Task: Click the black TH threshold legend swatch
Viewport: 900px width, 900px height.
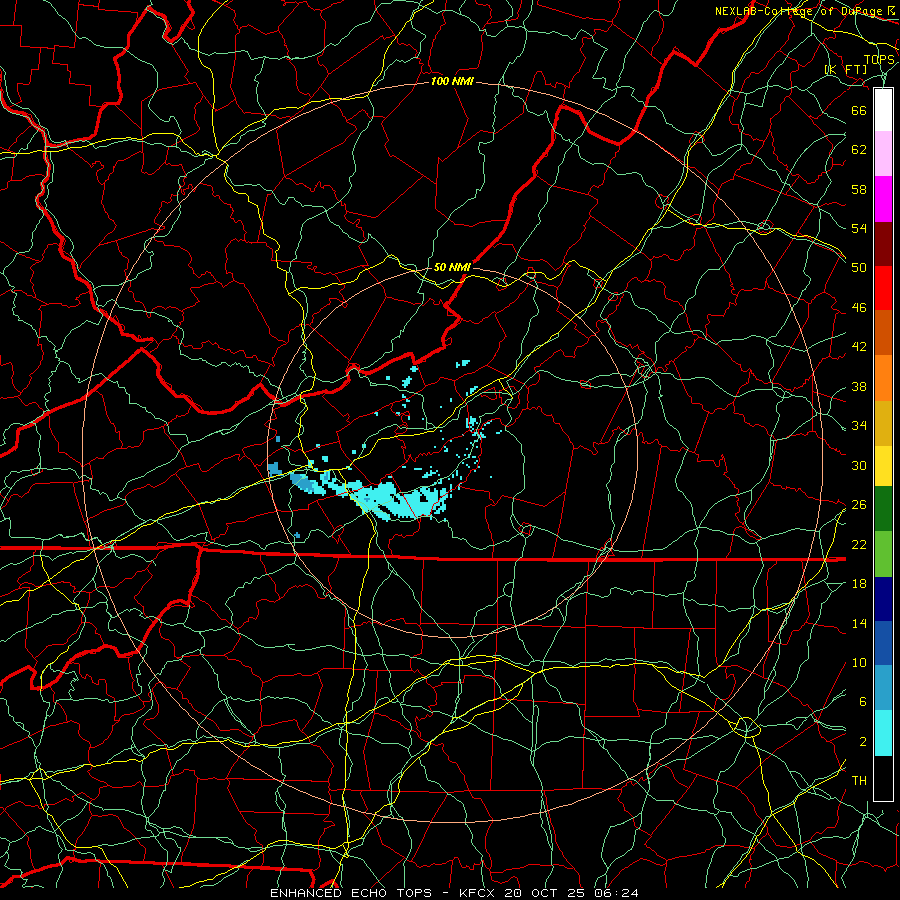Action: [x=883, y=778]
